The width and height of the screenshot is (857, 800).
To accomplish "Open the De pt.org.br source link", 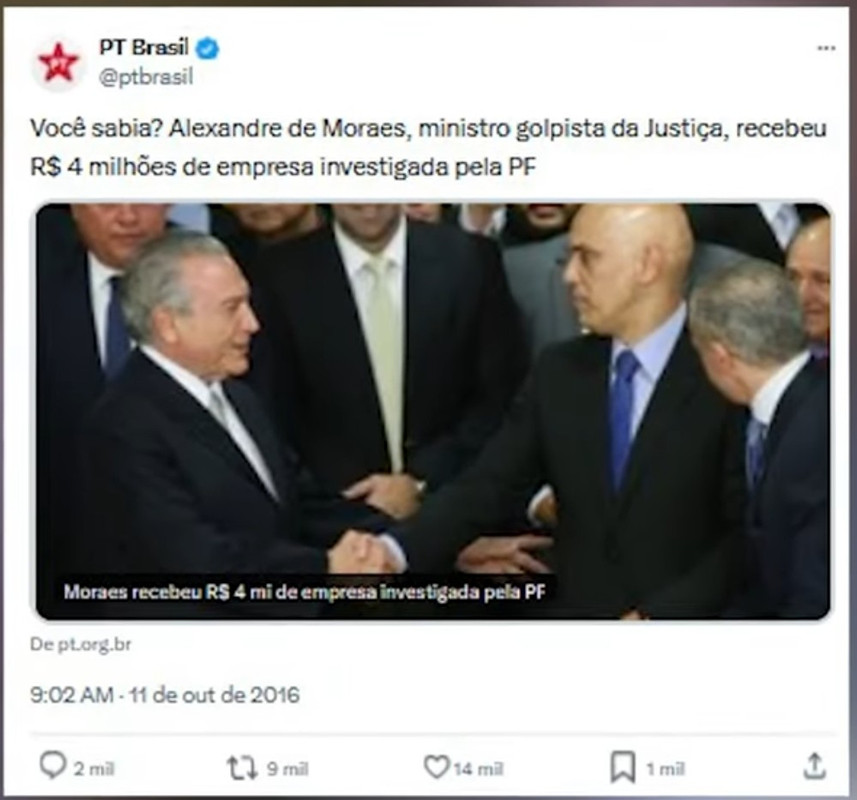I will [x=81, y=644].
